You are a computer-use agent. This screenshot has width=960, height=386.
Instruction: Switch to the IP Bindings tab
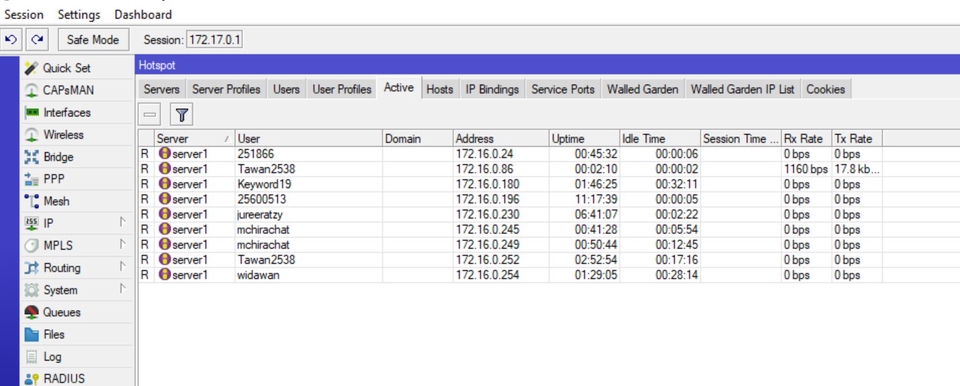pos(492,89)
